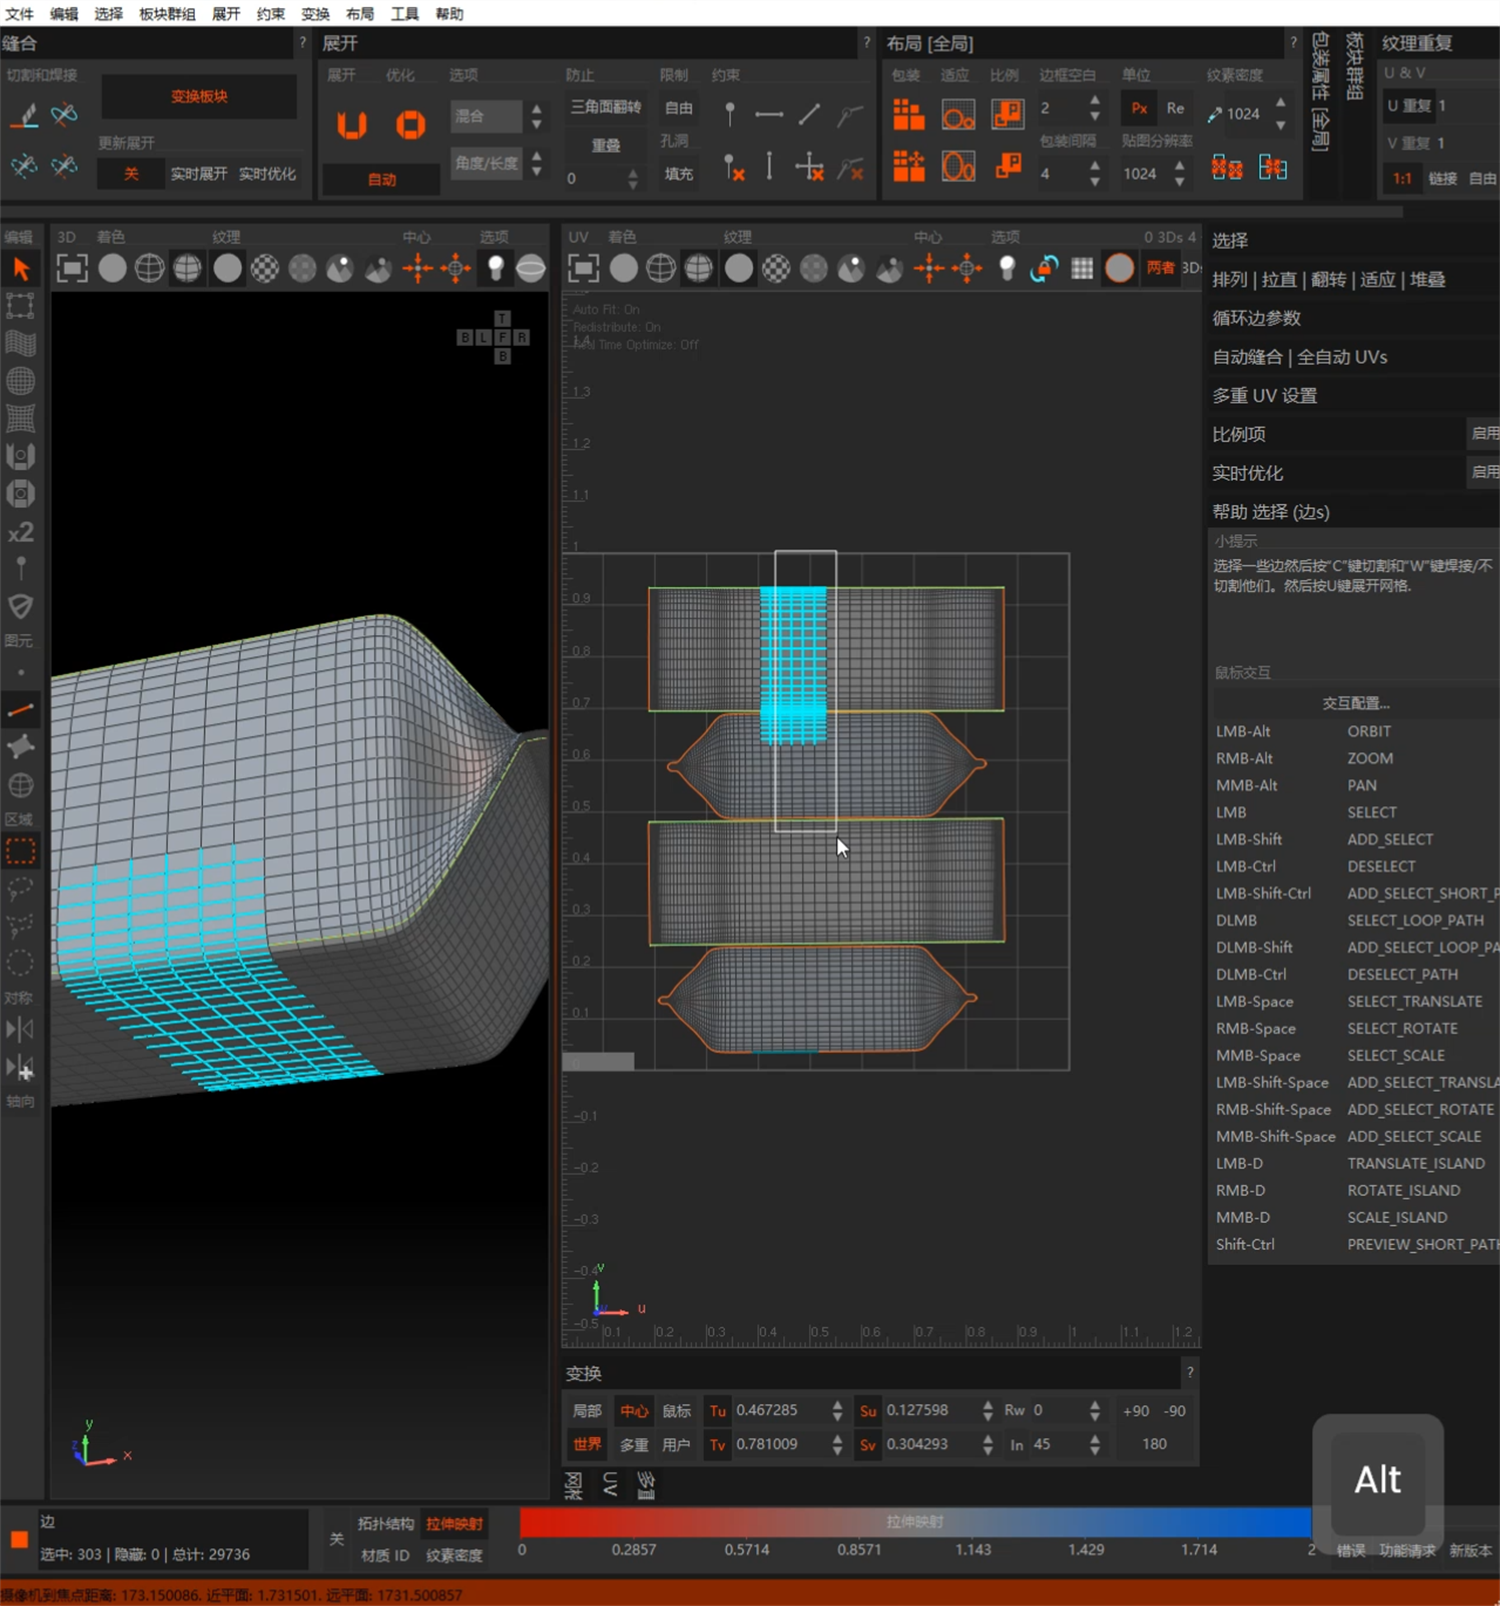Open the 展开 menu in menu bar

(225, 13)
